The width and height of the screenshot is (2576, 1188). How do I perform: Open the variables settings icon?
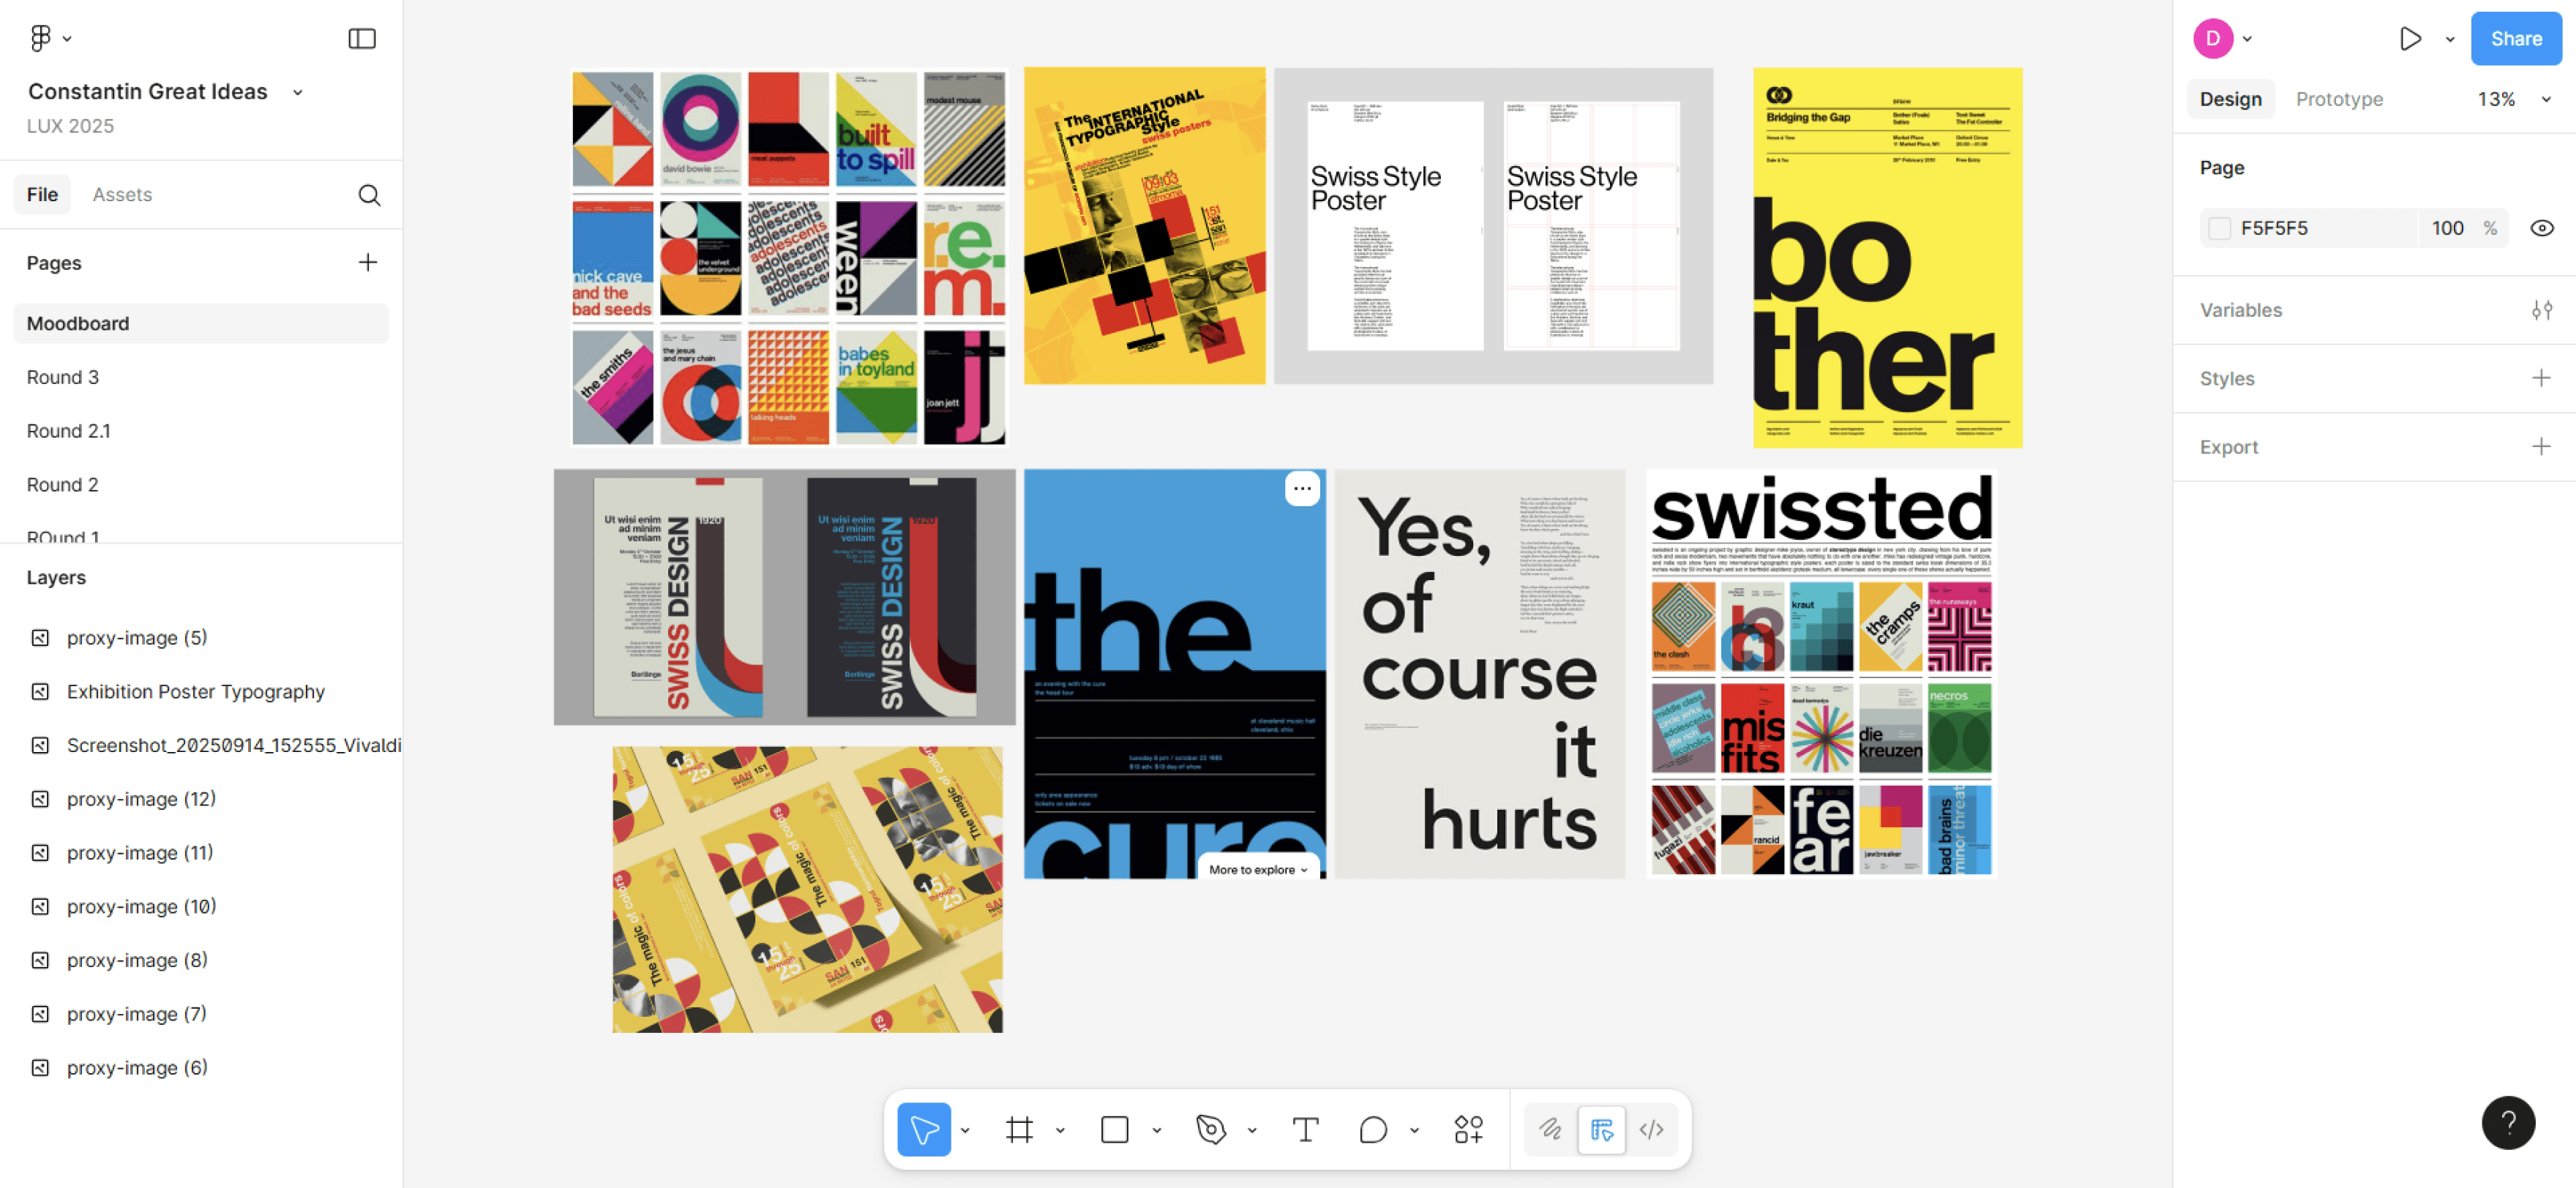pos(2541,310)
